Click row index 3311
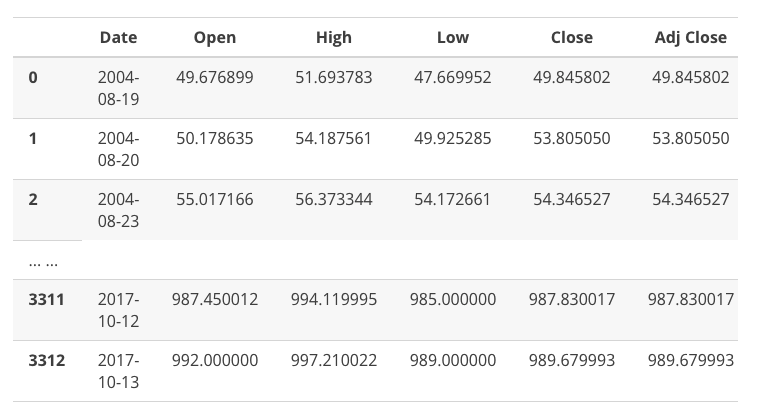This screenshot has height=402, width=764. coord(46,299)
